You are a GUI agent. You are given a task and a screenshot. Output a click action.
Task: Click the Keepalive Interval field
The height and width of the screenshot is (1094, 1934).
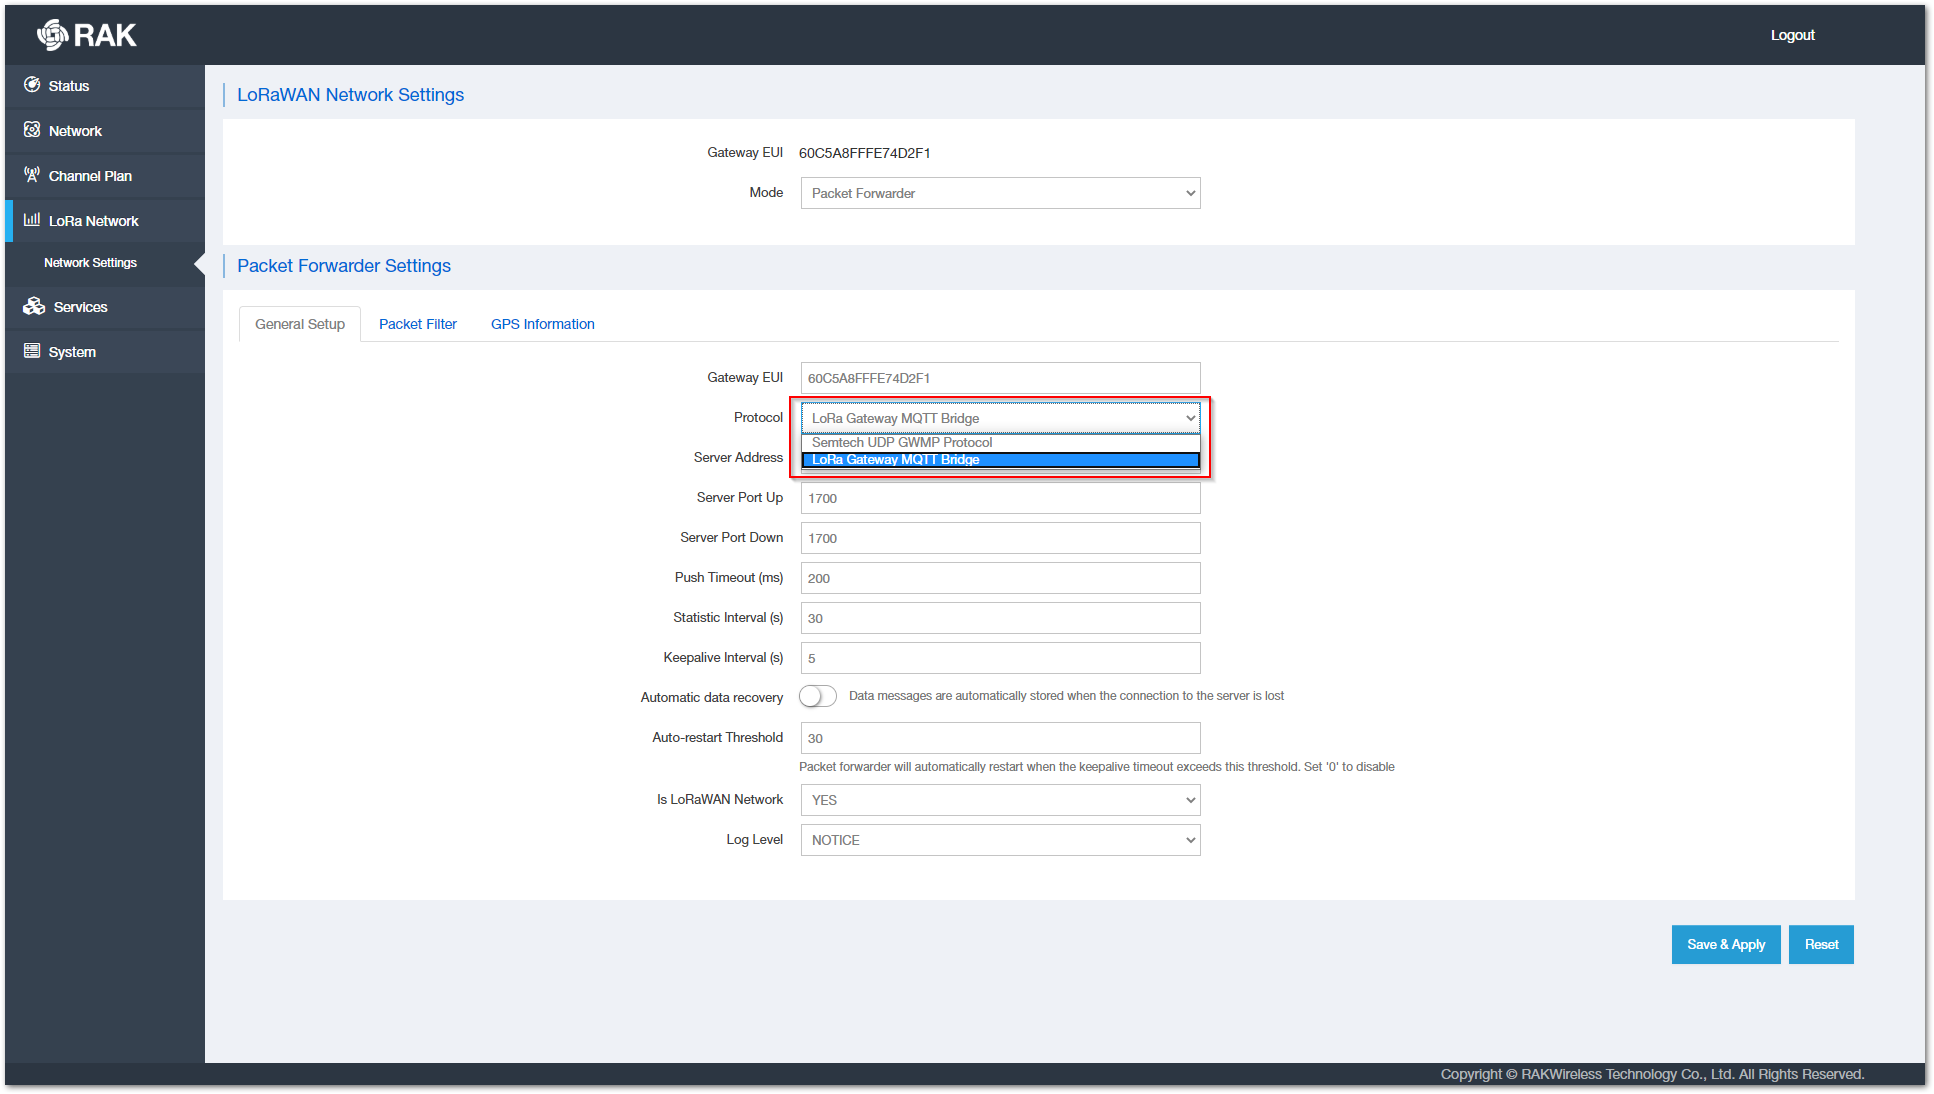point(1000,658)
